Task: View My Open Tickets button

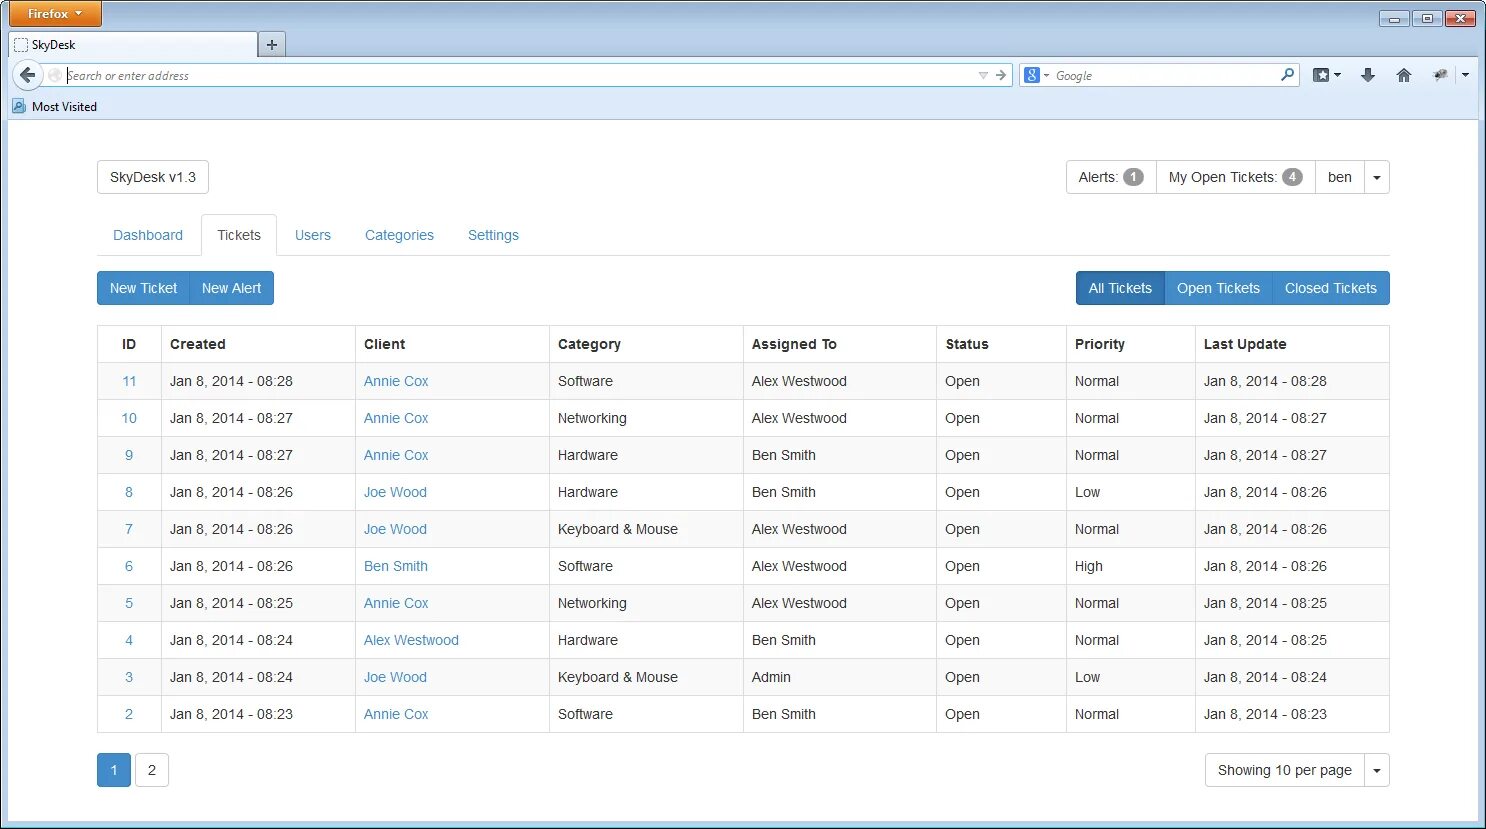Action: coord(1236,177)
